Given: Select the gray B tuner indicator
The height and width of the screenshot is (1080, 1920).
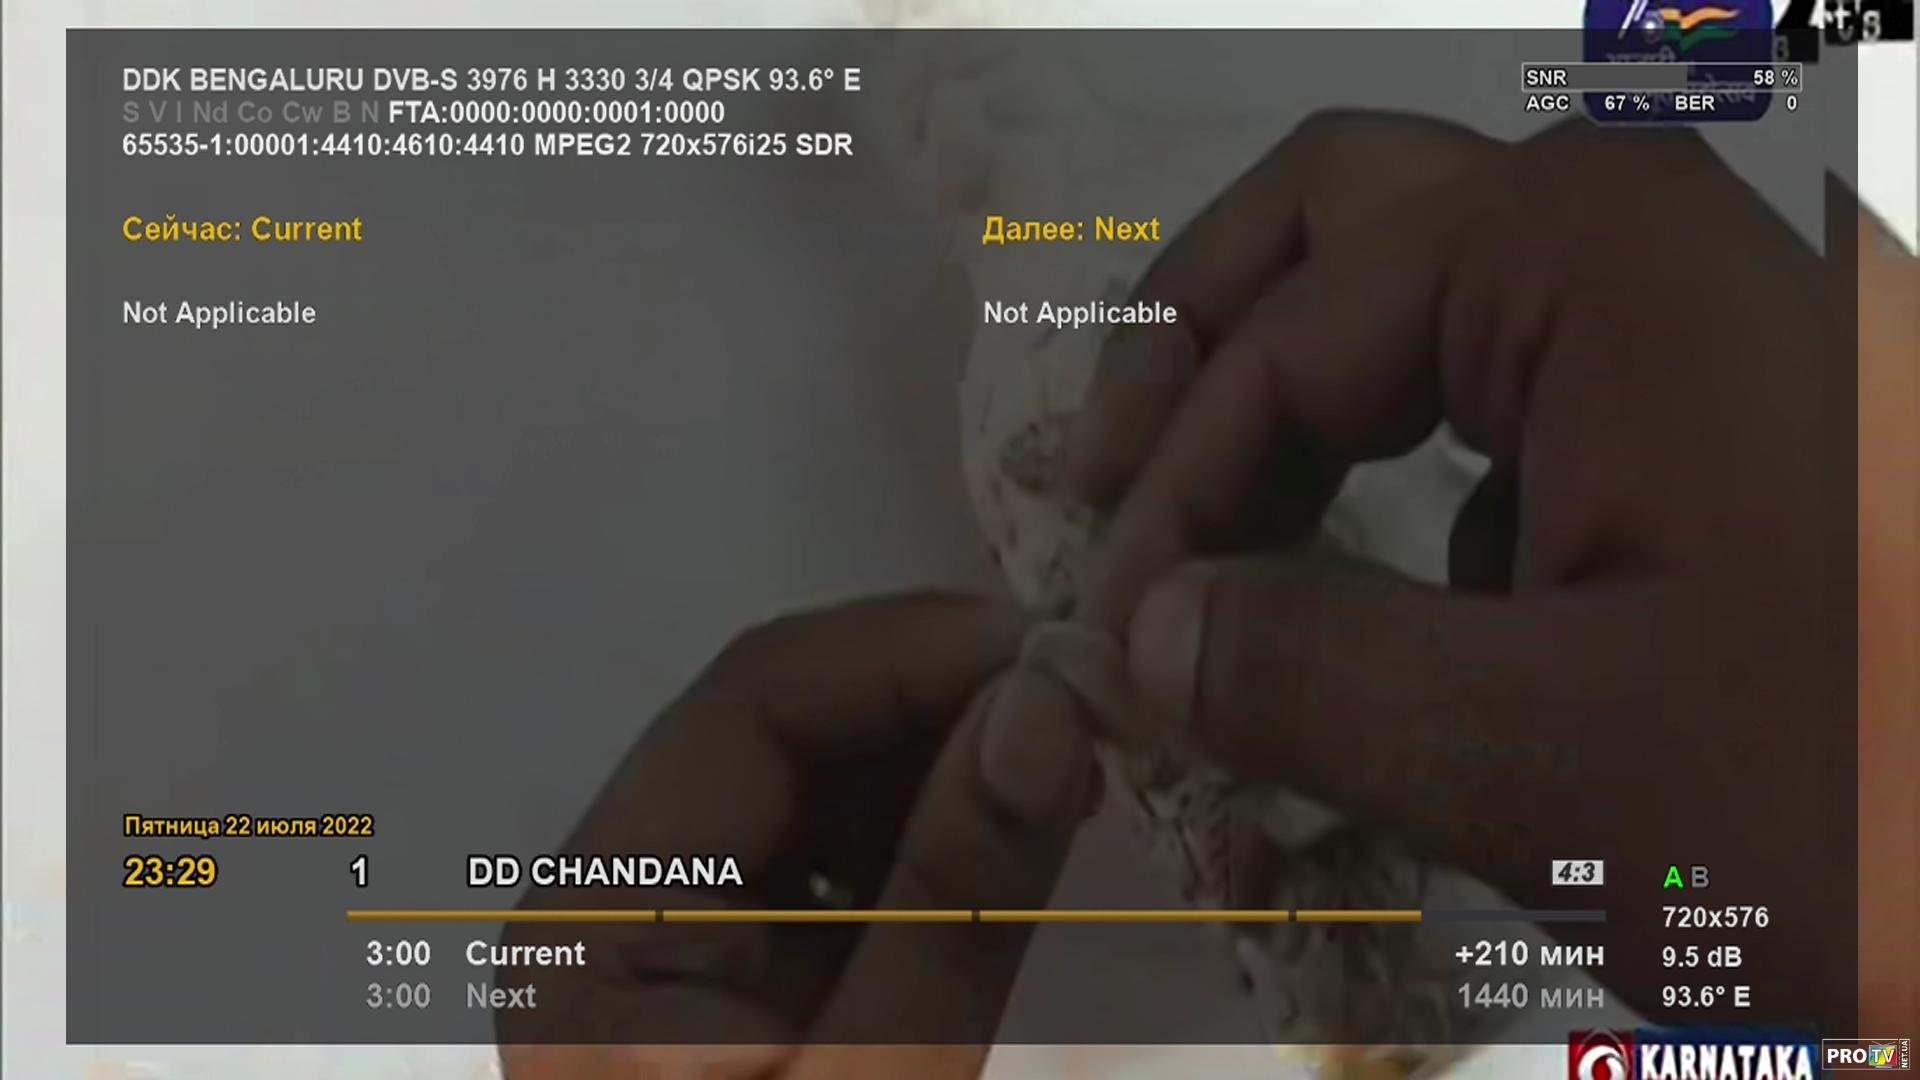Looking at the screenshot, I should tap(1699, 878).
